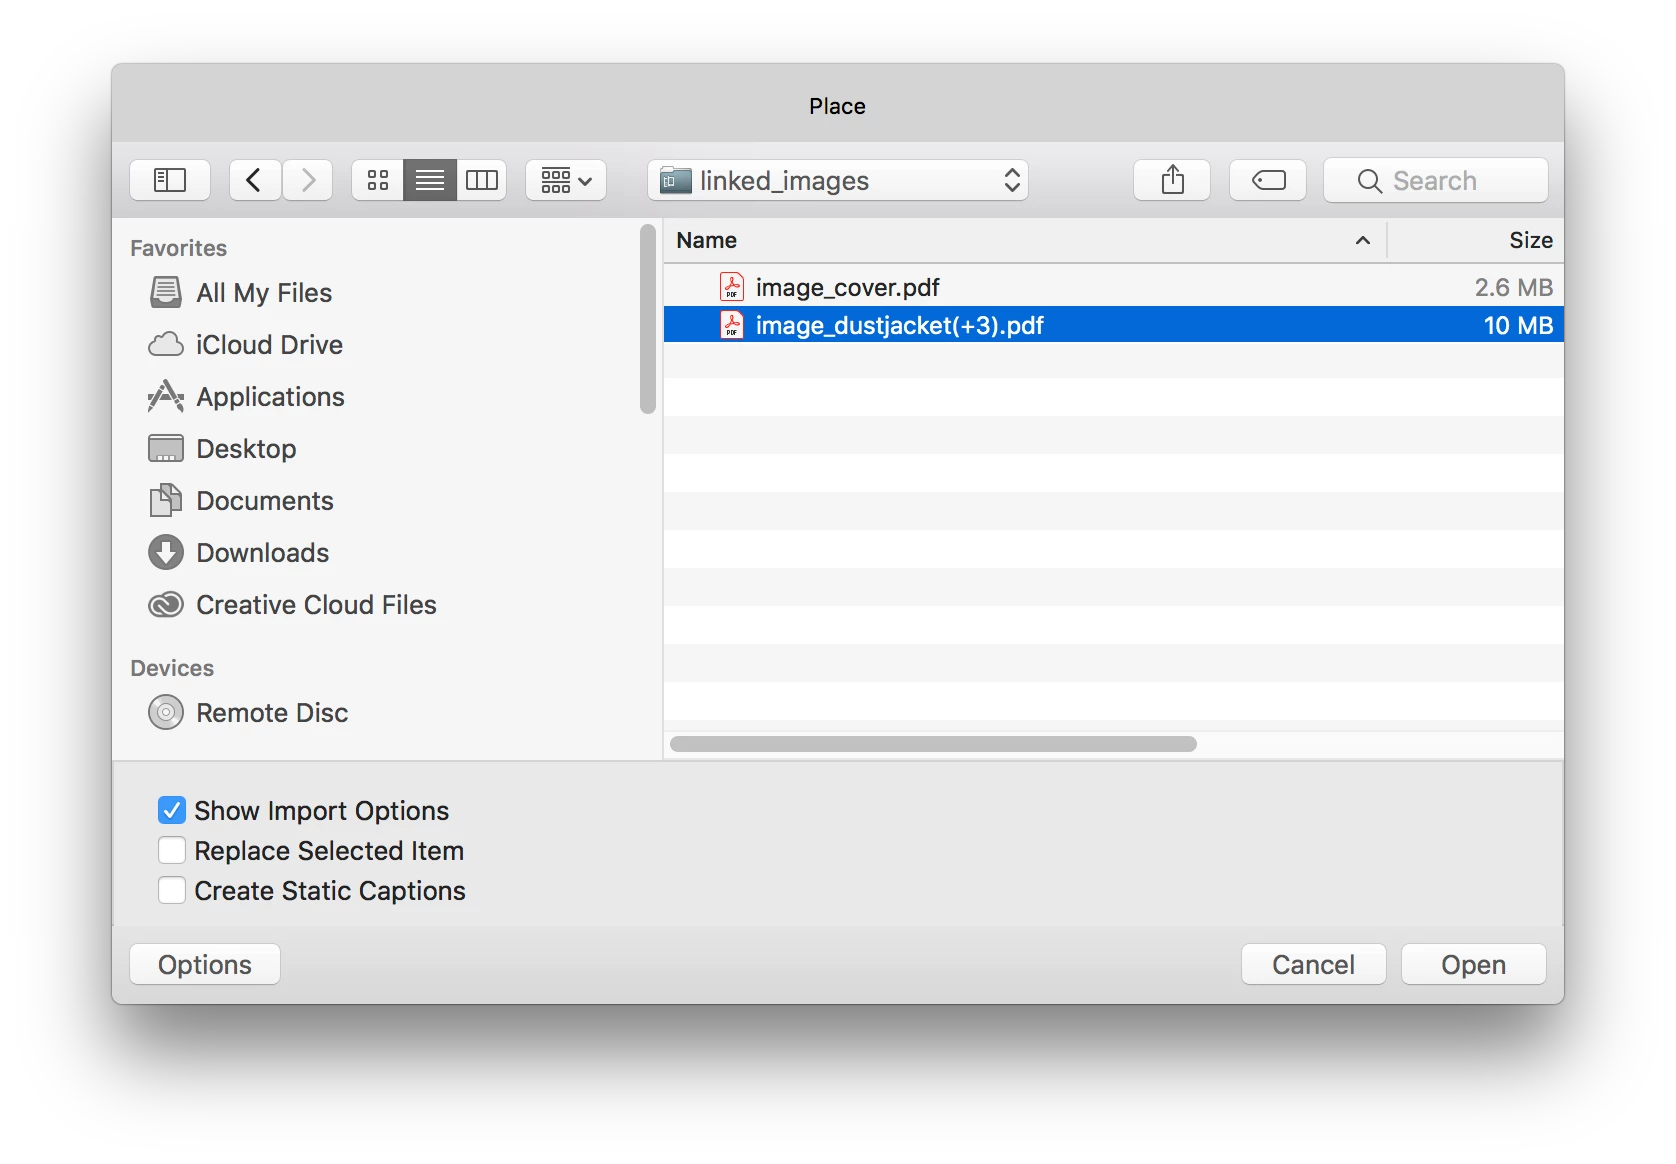1676x1164 pixels.
Task: Open the linked_images folder path popup
Action: pyautogui.click(x=838, y=180)
